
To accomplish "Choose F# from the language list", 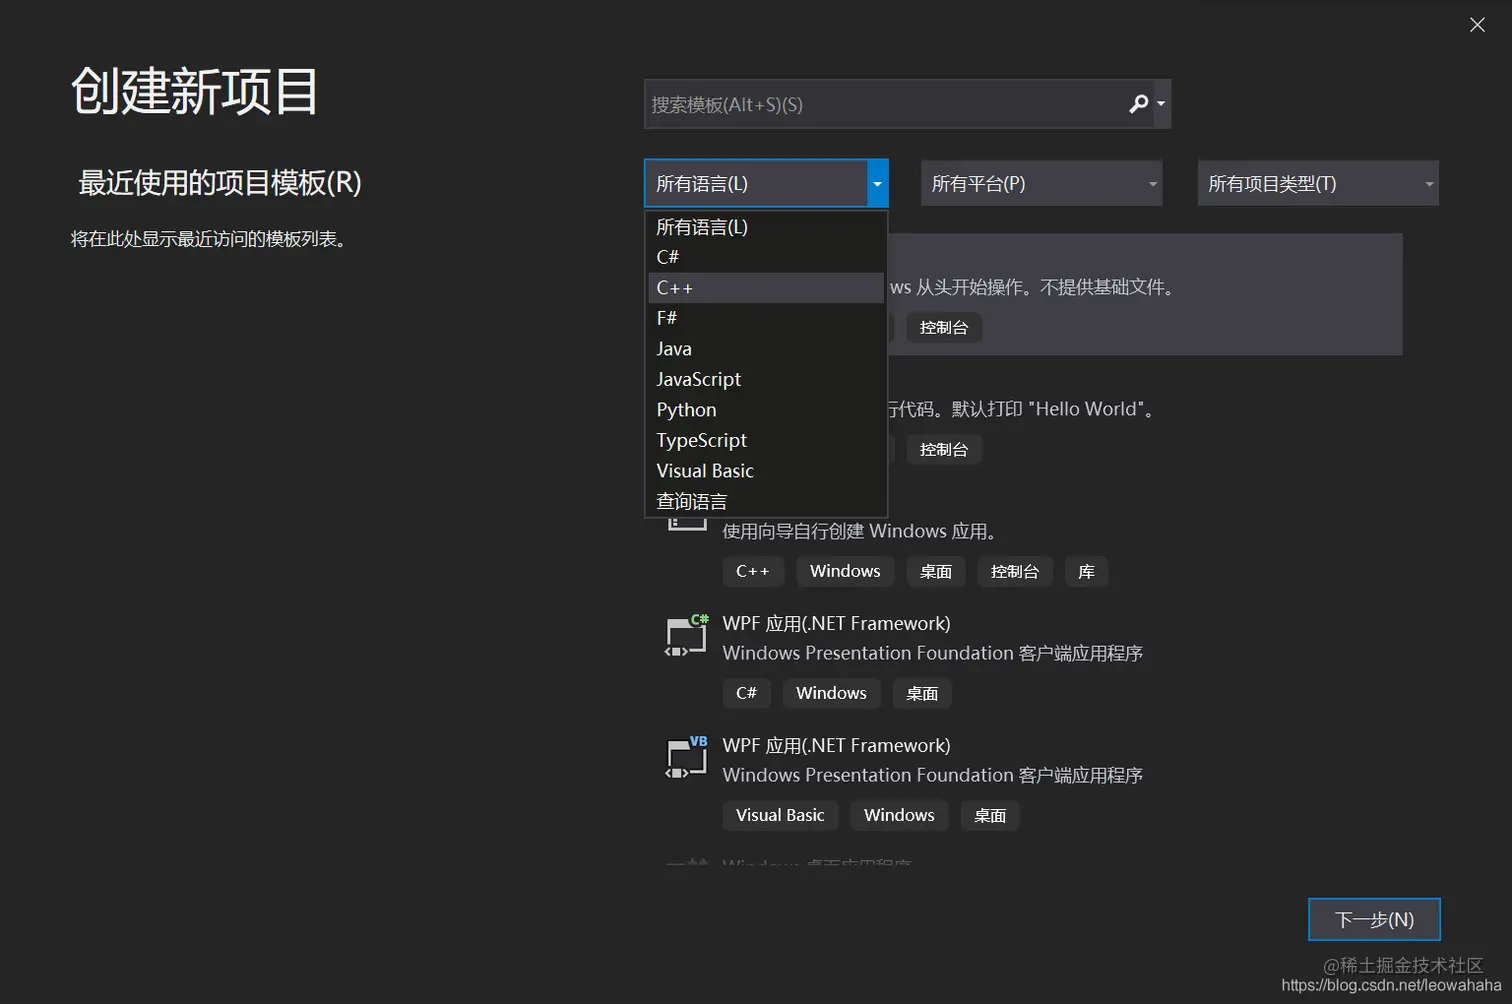I will 766,318.
